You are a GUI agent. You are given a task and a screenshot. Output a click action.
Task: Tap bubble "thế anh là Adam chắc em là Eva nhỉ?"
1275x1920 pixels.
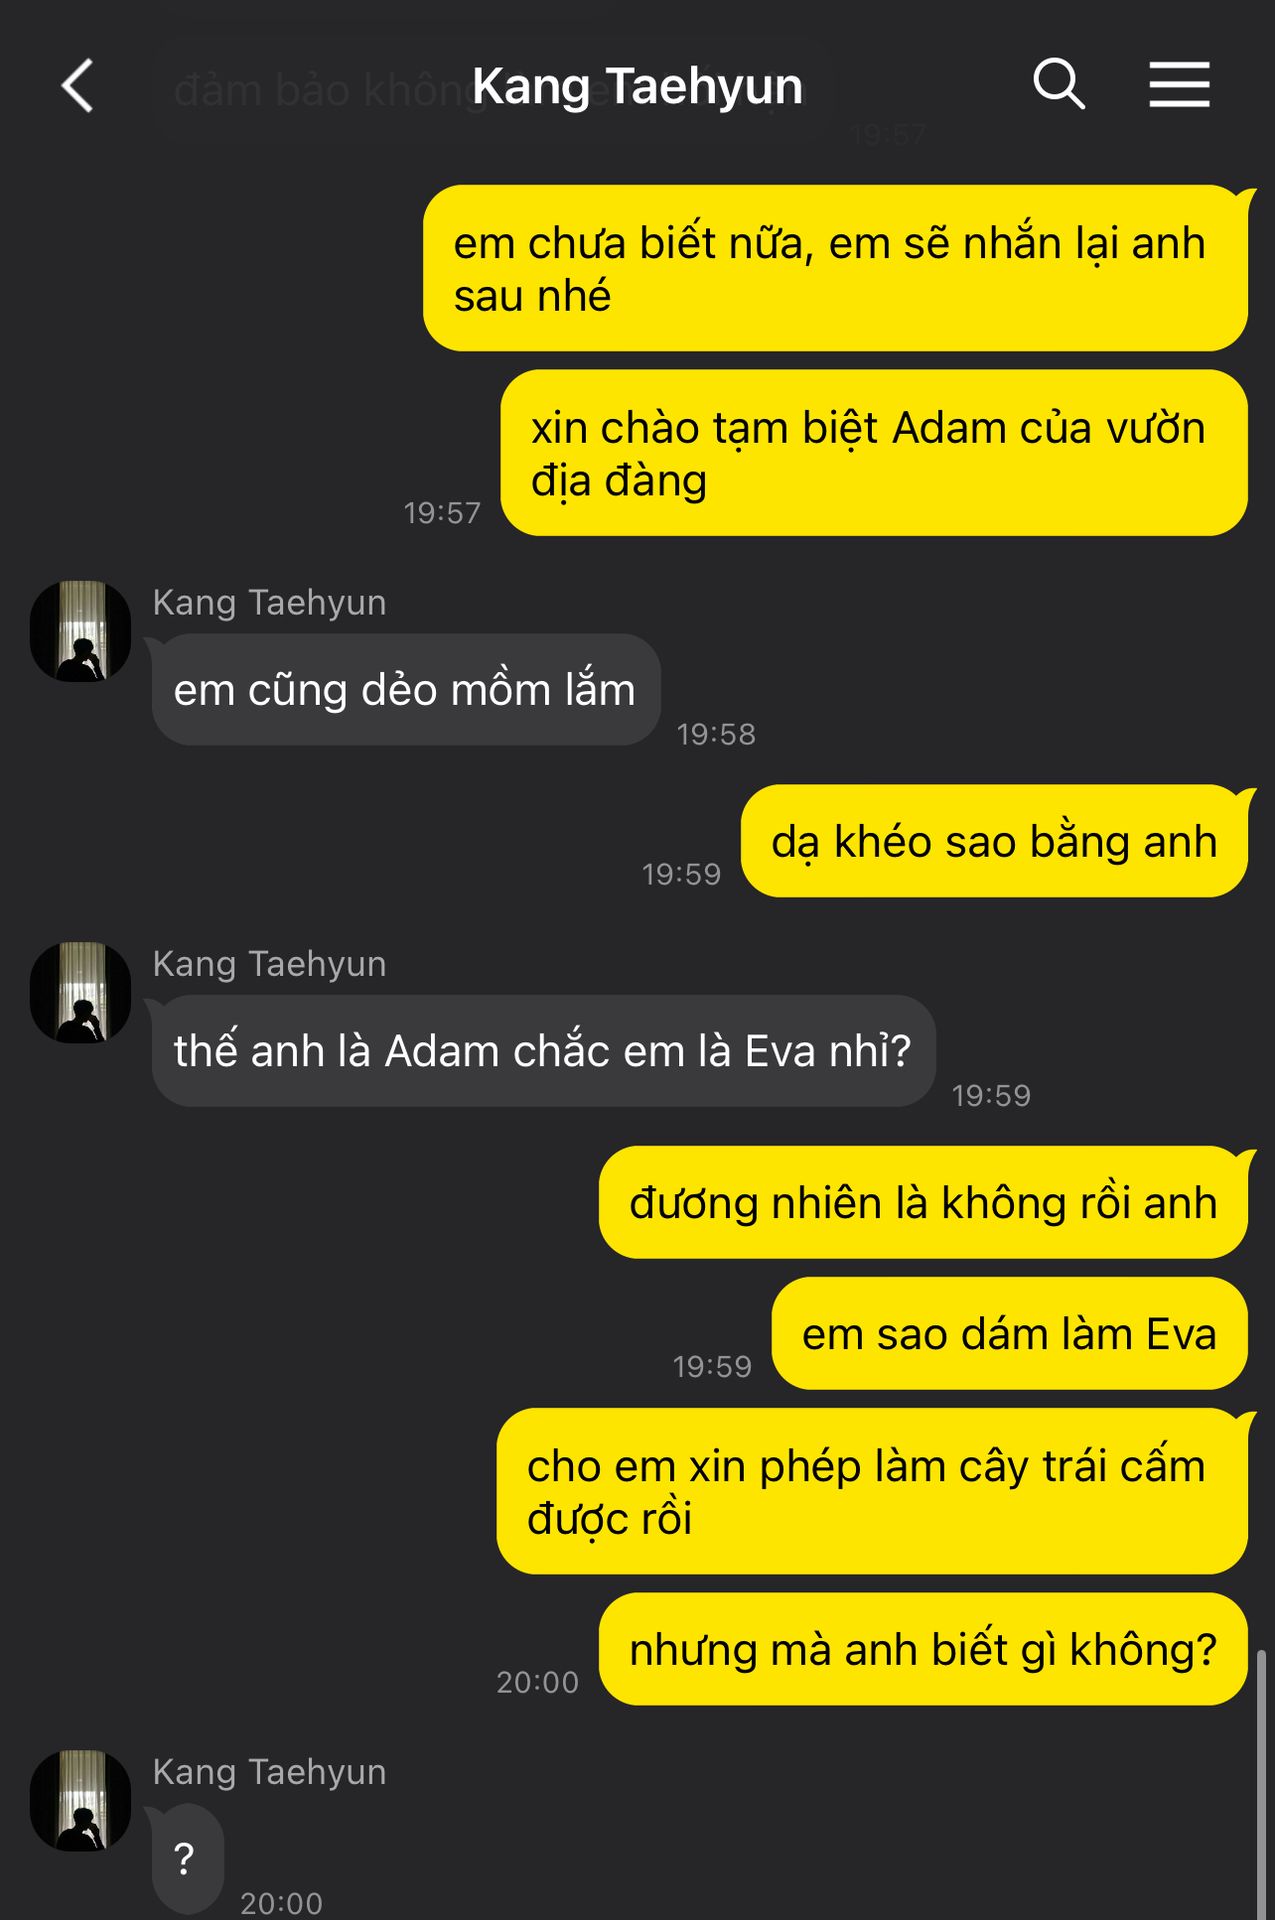[x=543, y=1051]
